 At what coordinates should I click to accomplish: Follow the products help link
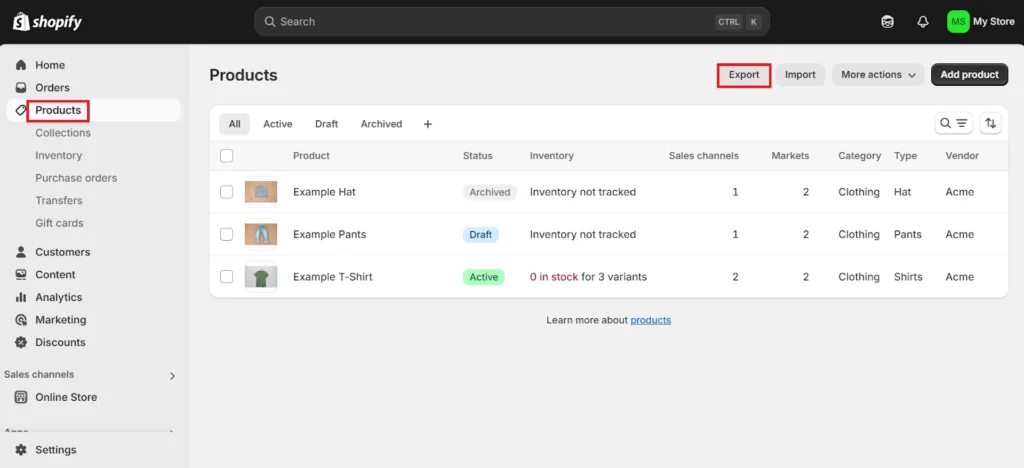(x=650, y=320)
